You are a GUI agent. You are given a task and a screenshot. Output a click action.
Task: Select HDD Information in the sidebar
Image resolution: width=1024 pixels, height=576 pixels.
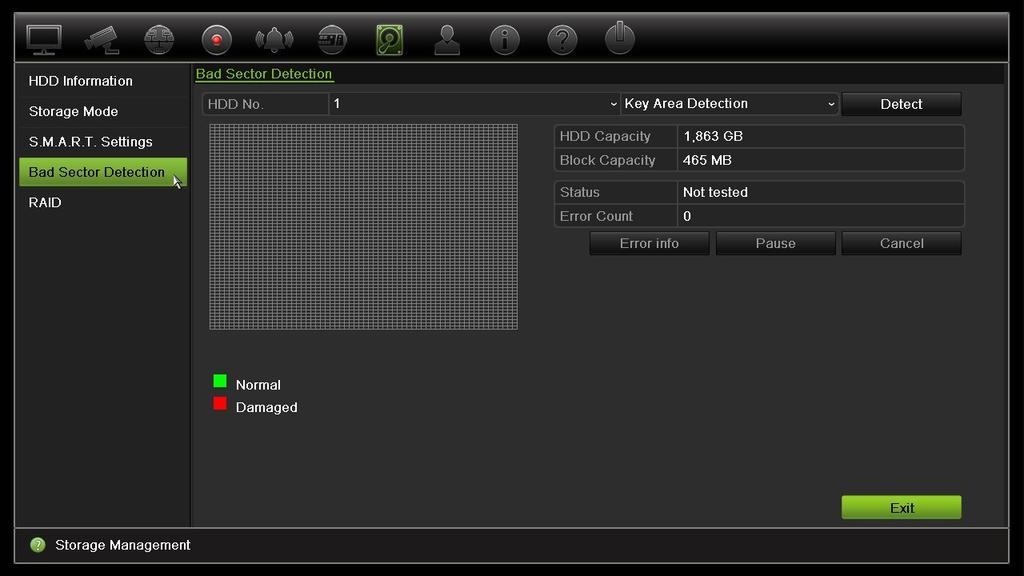(x=103, y=81)
